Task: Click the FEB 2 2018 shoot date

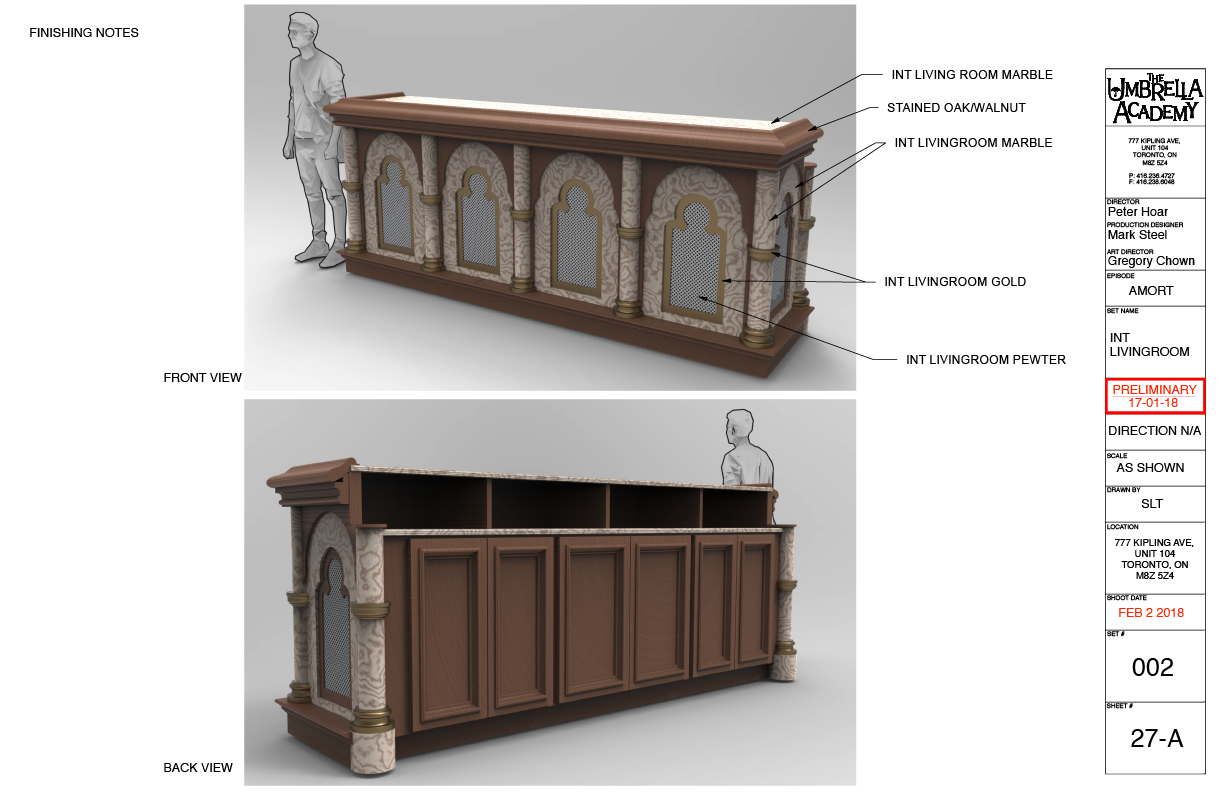Action: click(1154, 612)
